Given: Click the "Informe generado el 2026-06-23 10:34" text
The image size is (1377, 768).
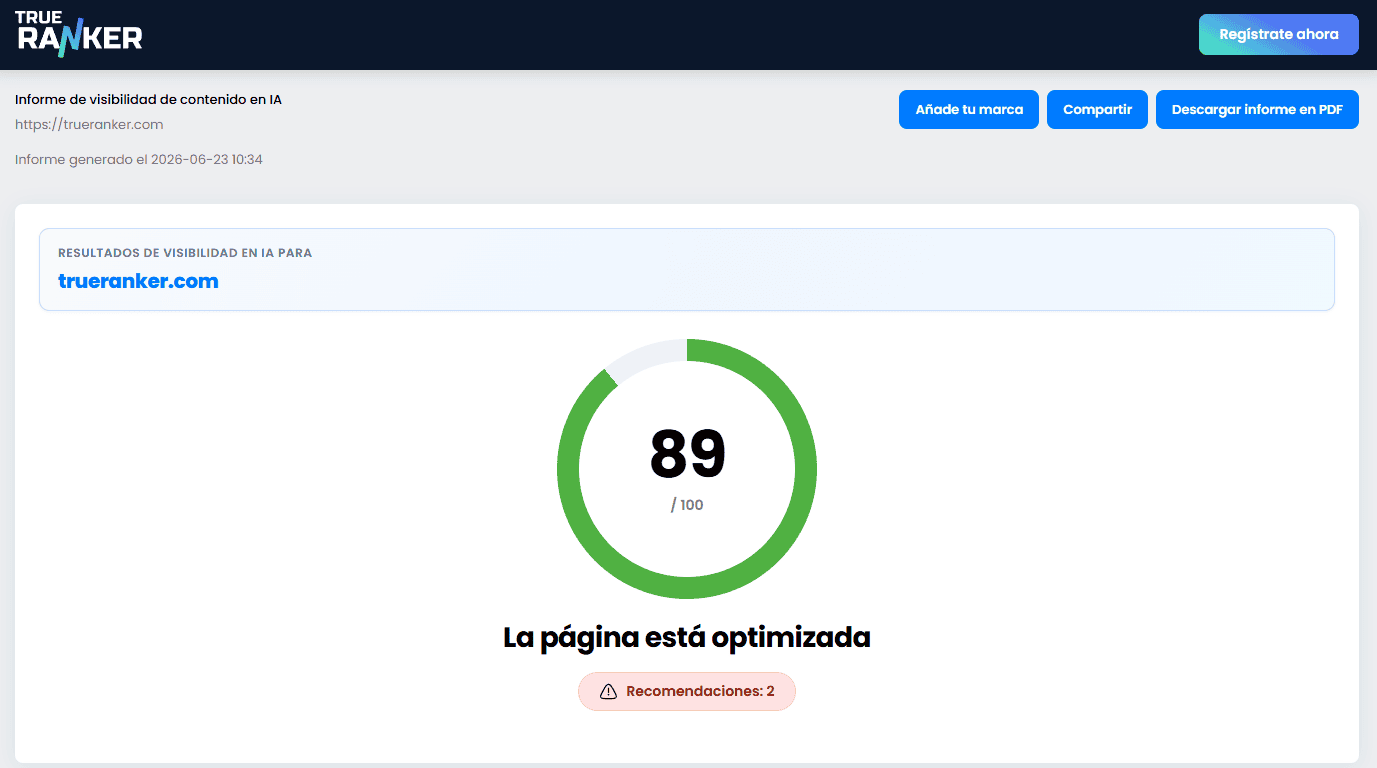Looking at the screenshot, I should [139, 159].
